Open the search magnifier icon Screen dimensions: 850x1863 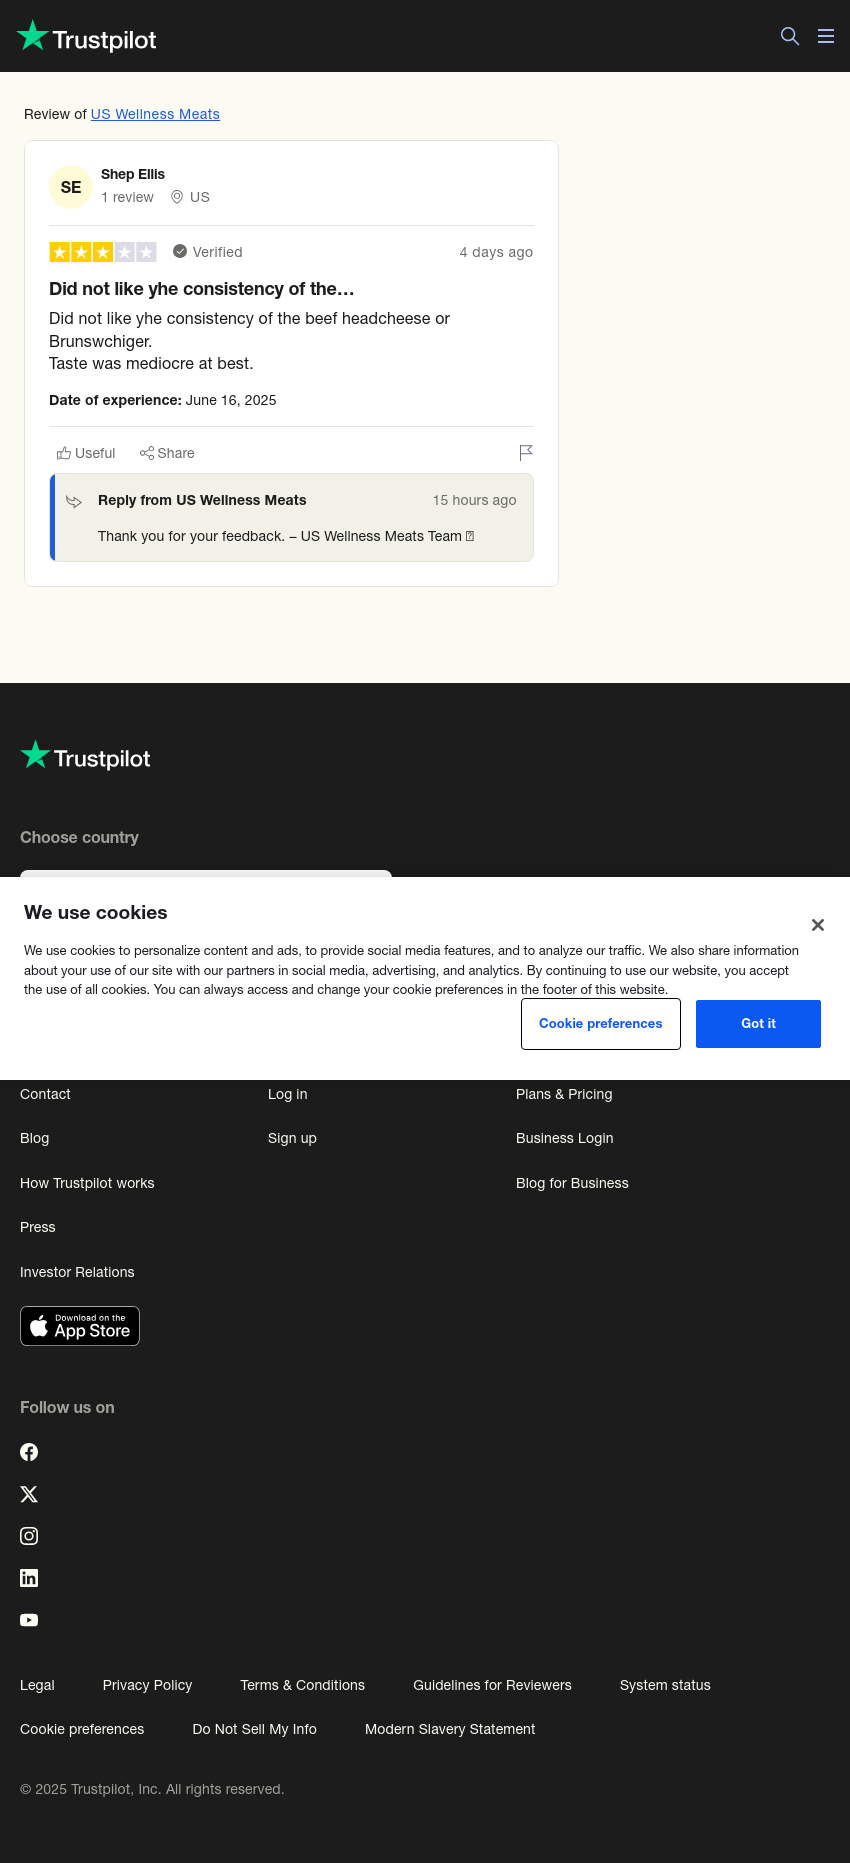pyautogui.click(x=790, y=36)
